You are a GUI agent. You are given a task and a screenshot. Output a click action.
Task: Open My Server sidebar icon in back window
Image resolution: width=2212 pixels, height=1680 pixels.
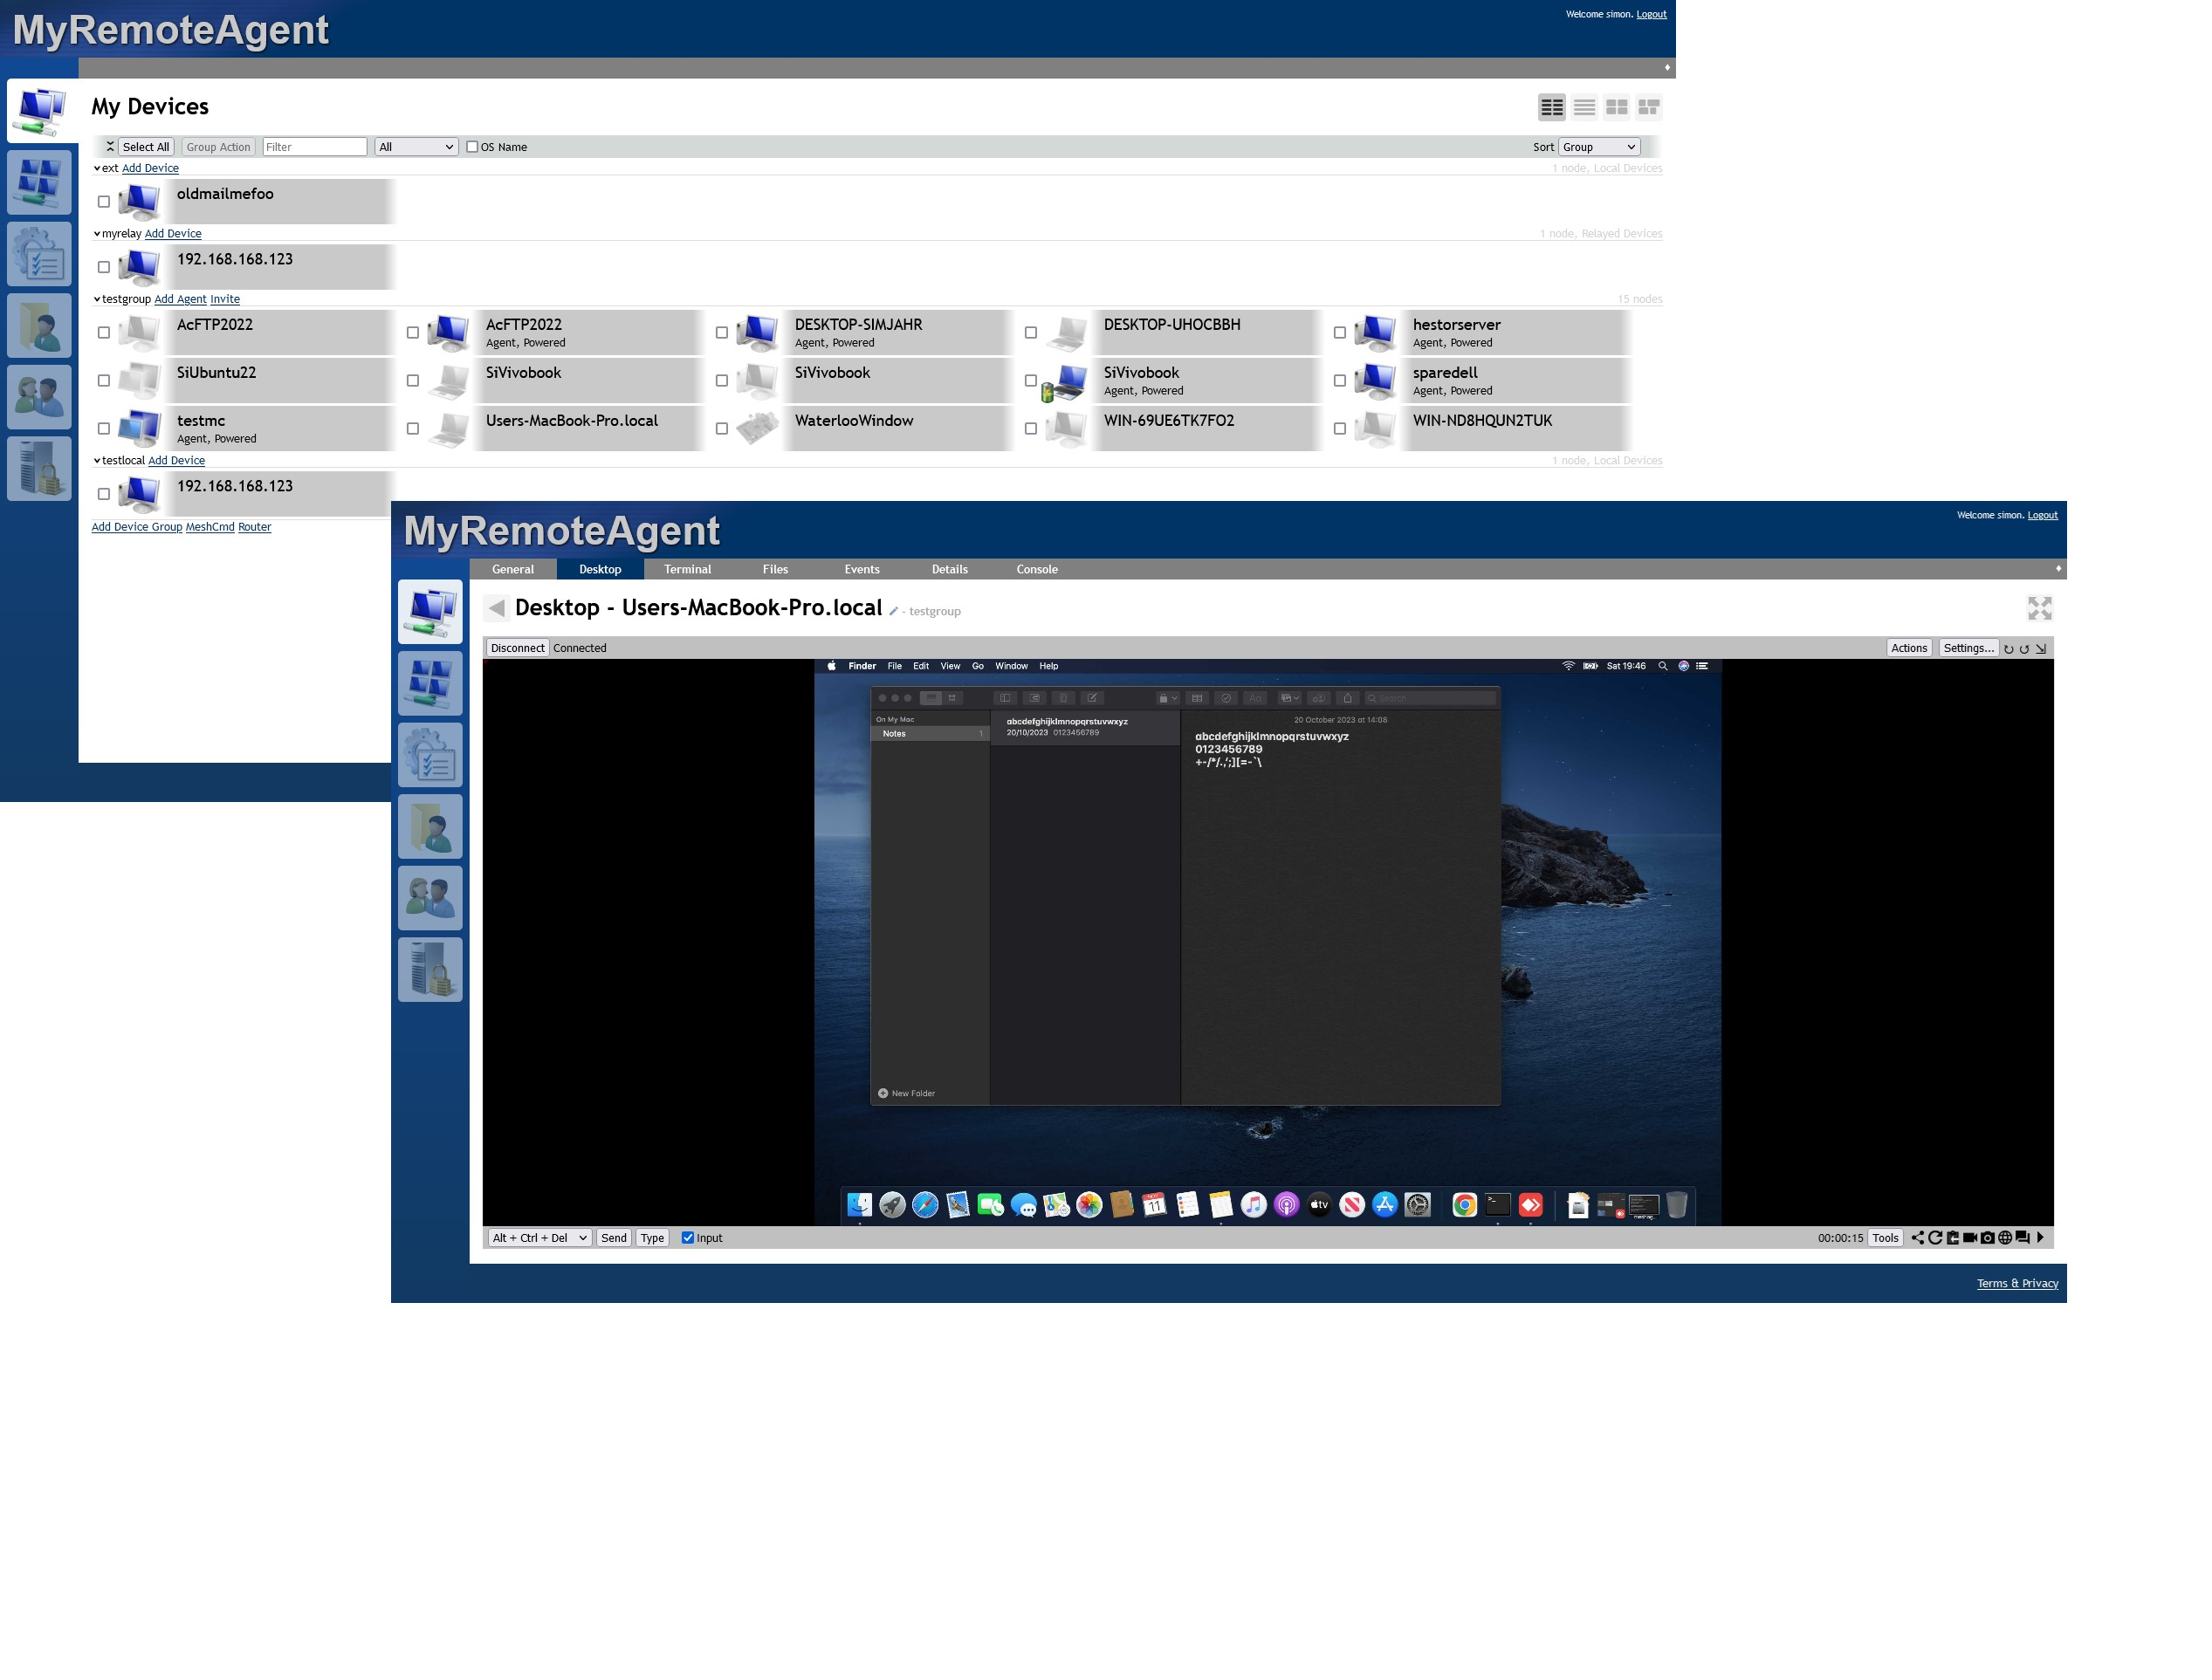(39, 469)
